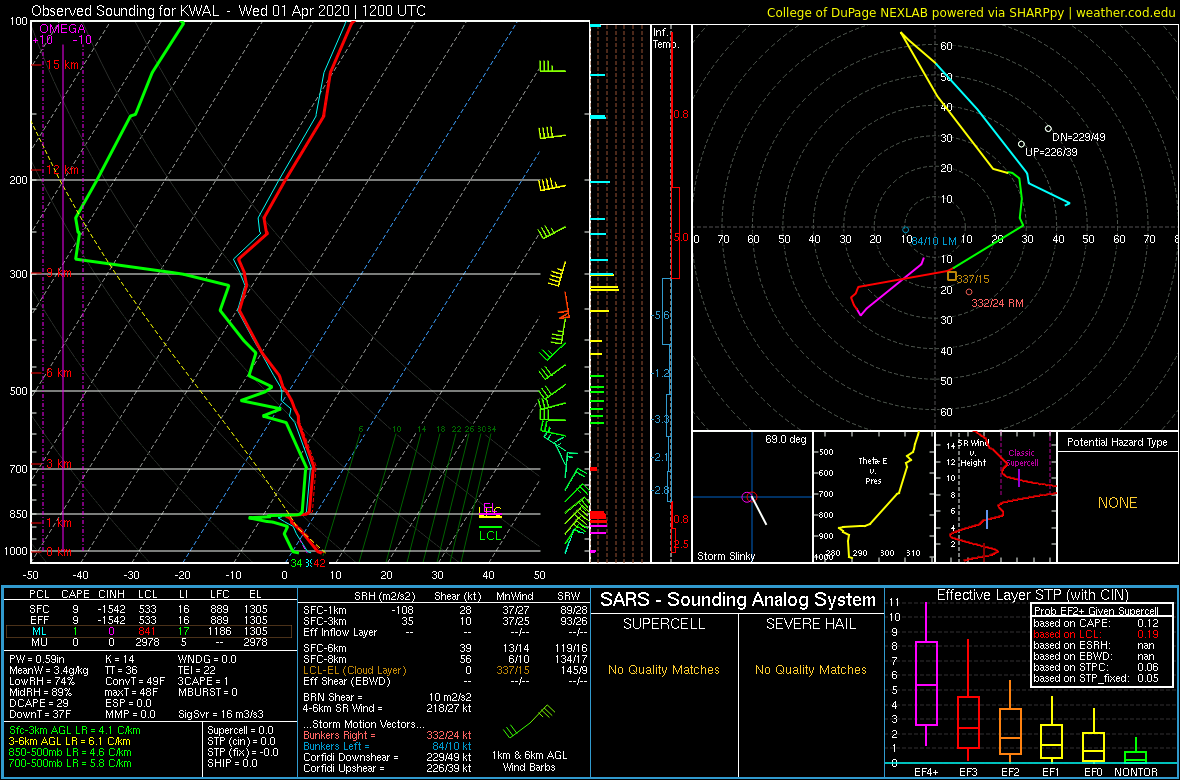Click the 'based on STP_fixed' probability row
Viewport: 1180px width, 780px height.
point(1096,680)
